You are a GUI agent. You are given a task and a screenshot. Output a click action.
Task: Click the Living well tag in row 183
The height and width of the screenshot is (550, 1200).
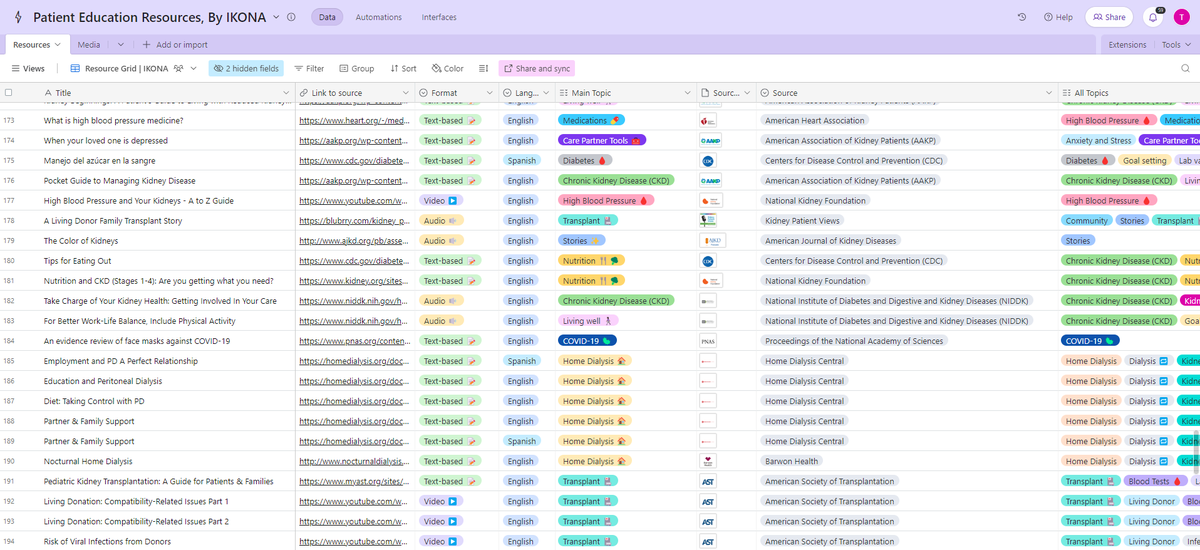point(590,321)
